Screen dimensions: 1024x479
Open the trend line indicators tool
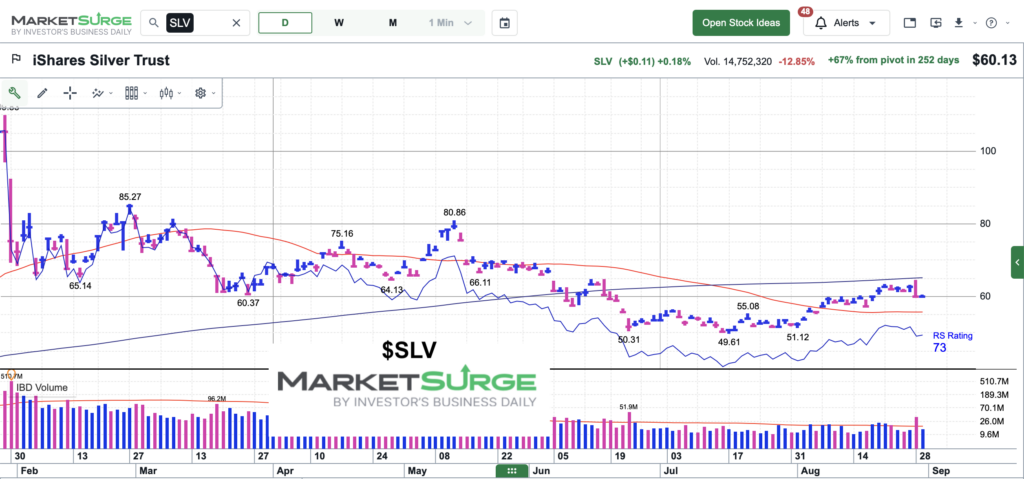click(98, 93)
